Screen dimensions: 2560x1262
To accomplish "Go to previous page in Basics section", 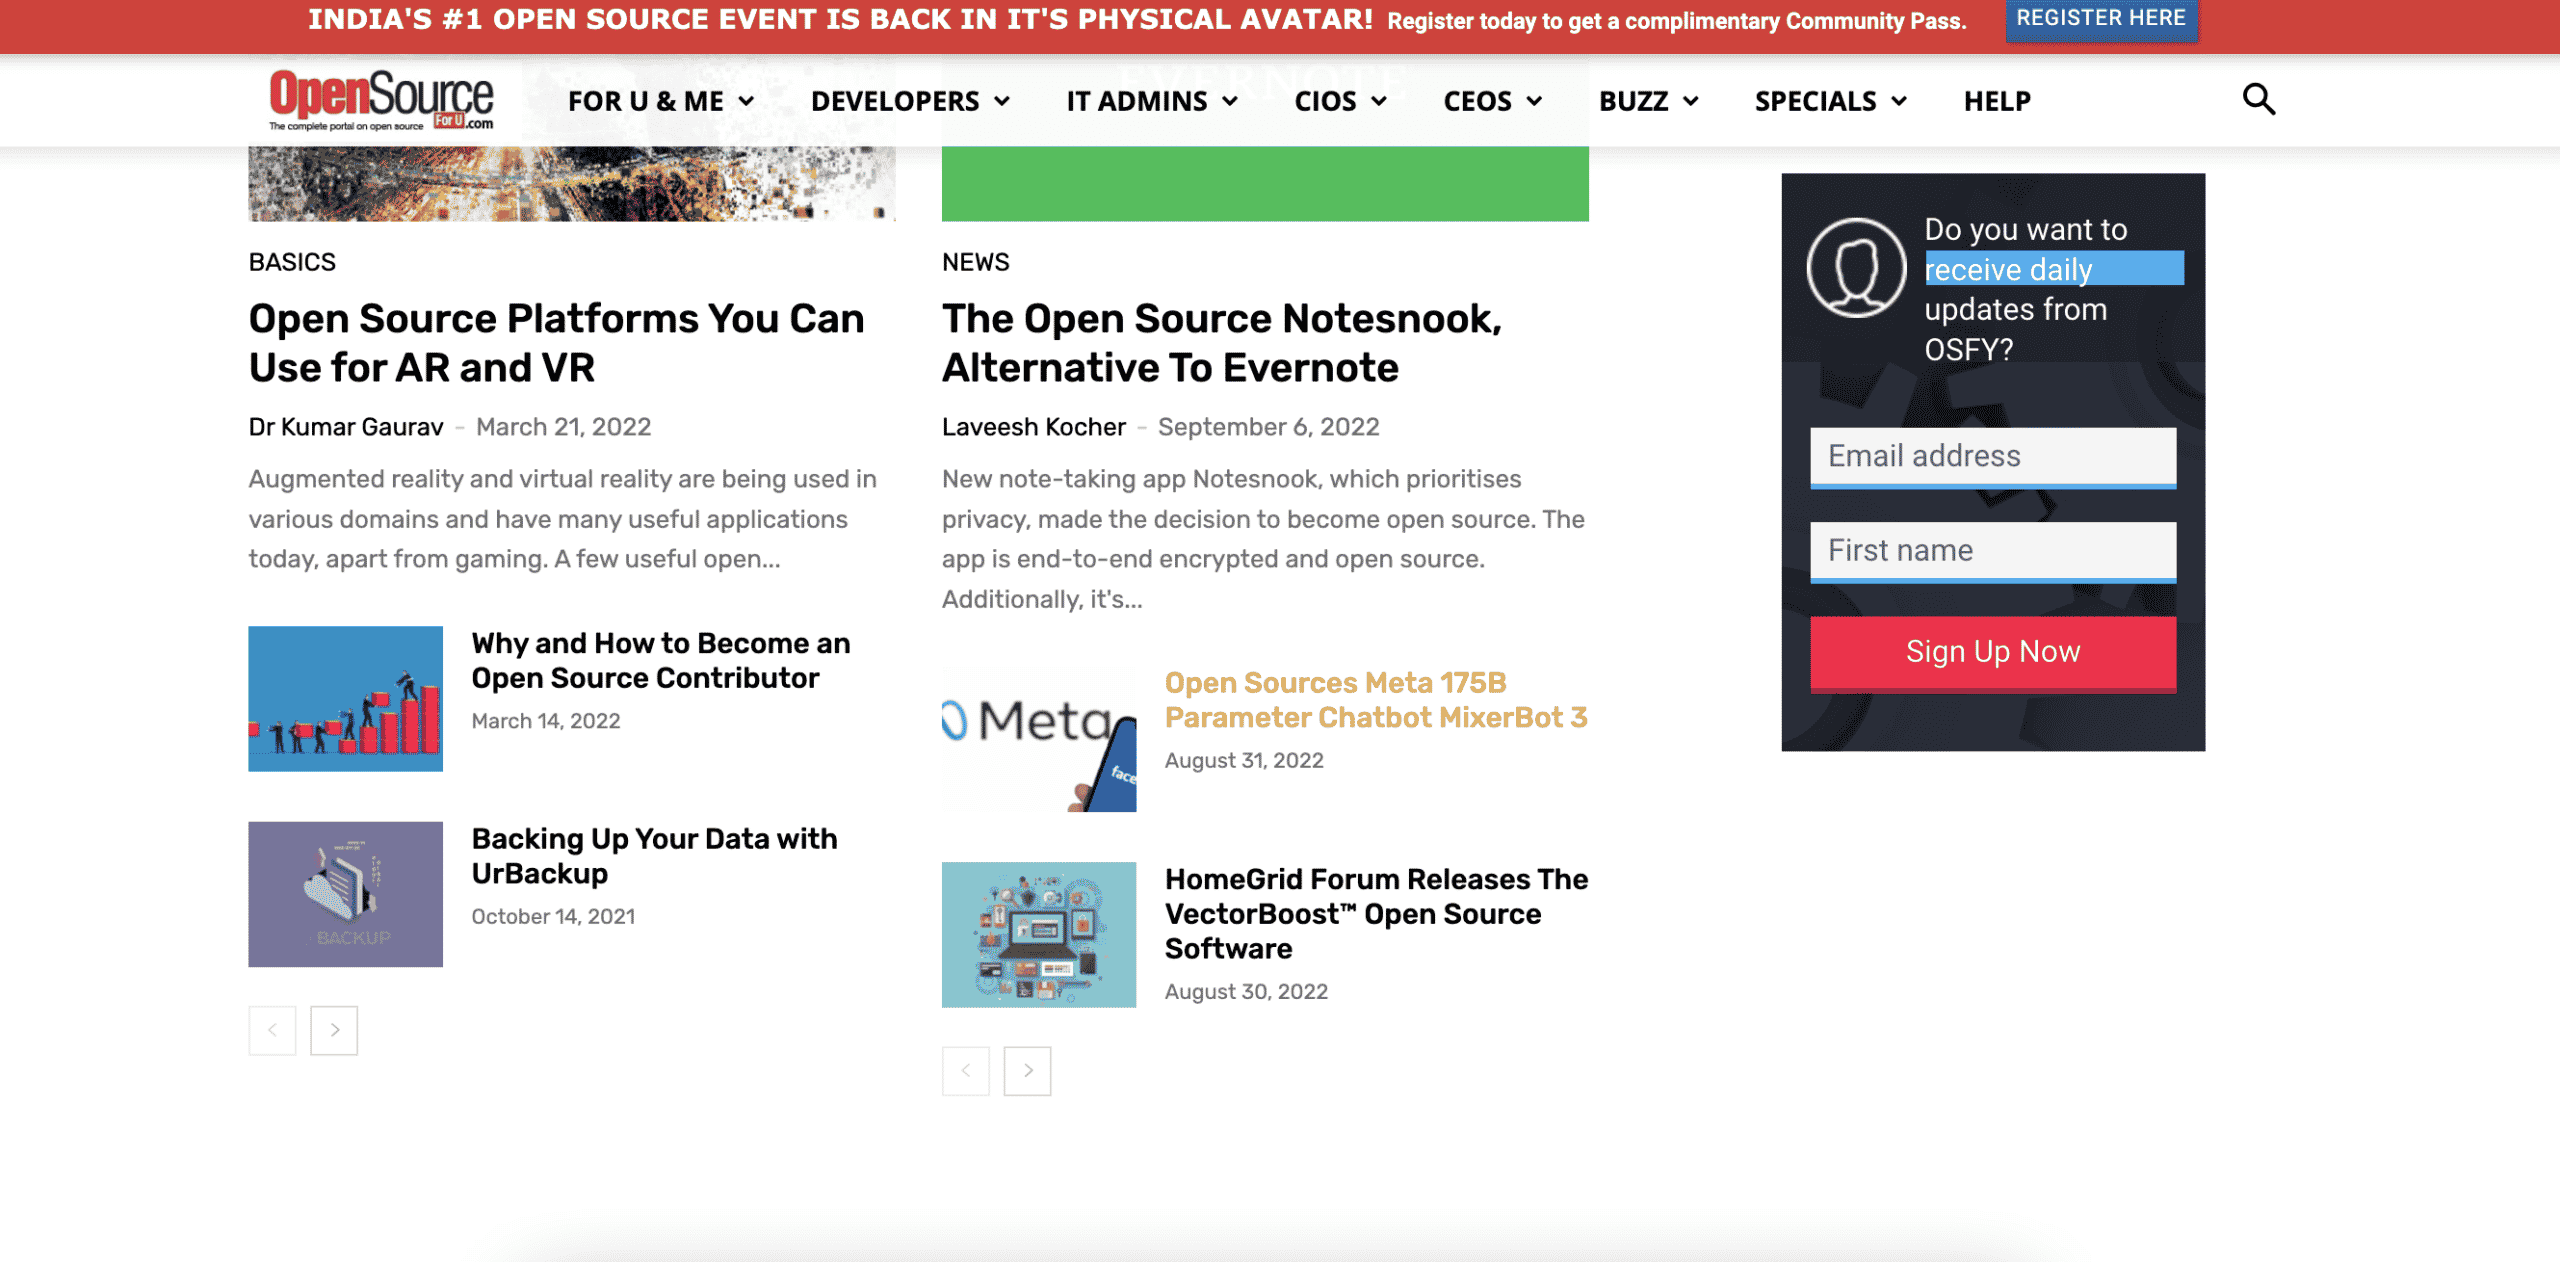I will pos(272,1030).
